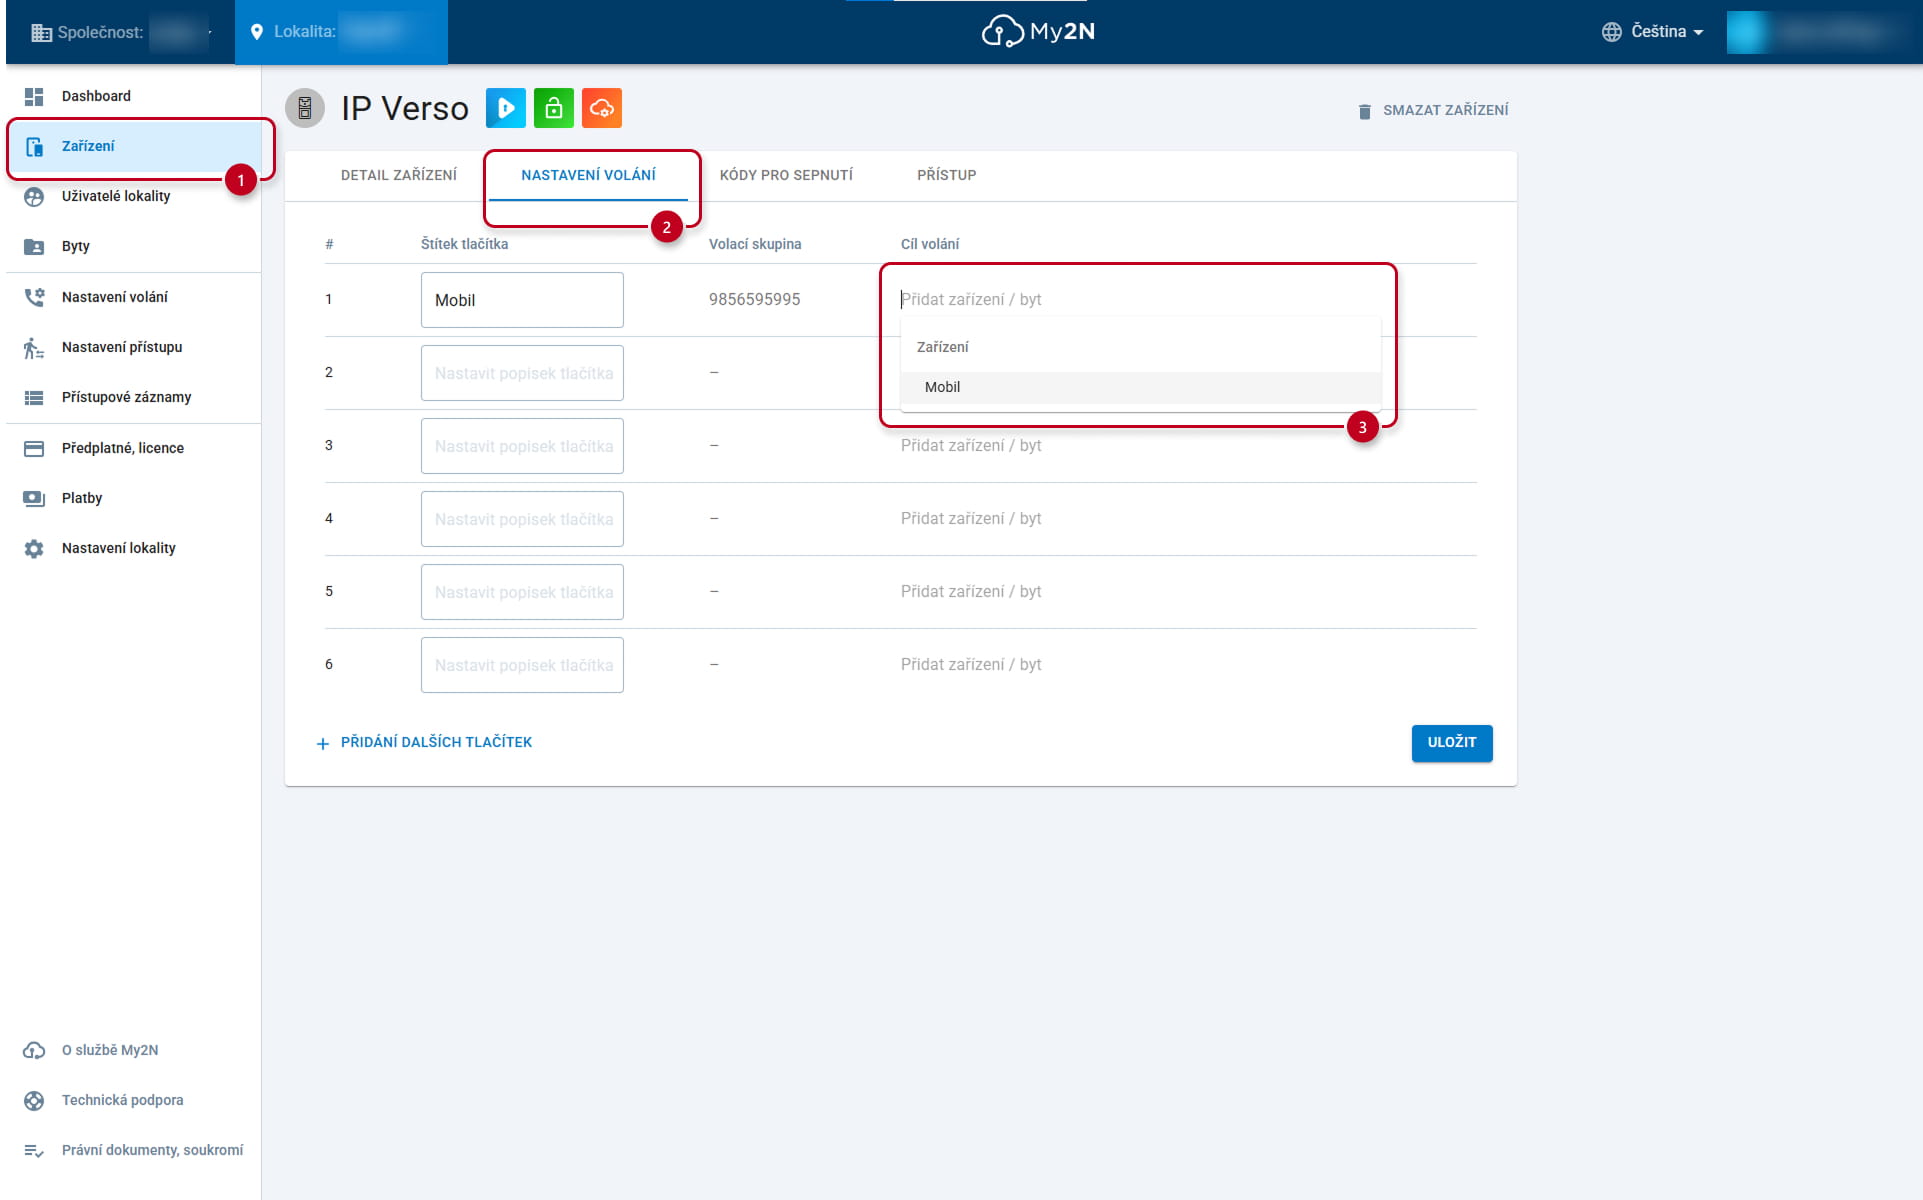Click the globe language icon

click(1612, 32)
